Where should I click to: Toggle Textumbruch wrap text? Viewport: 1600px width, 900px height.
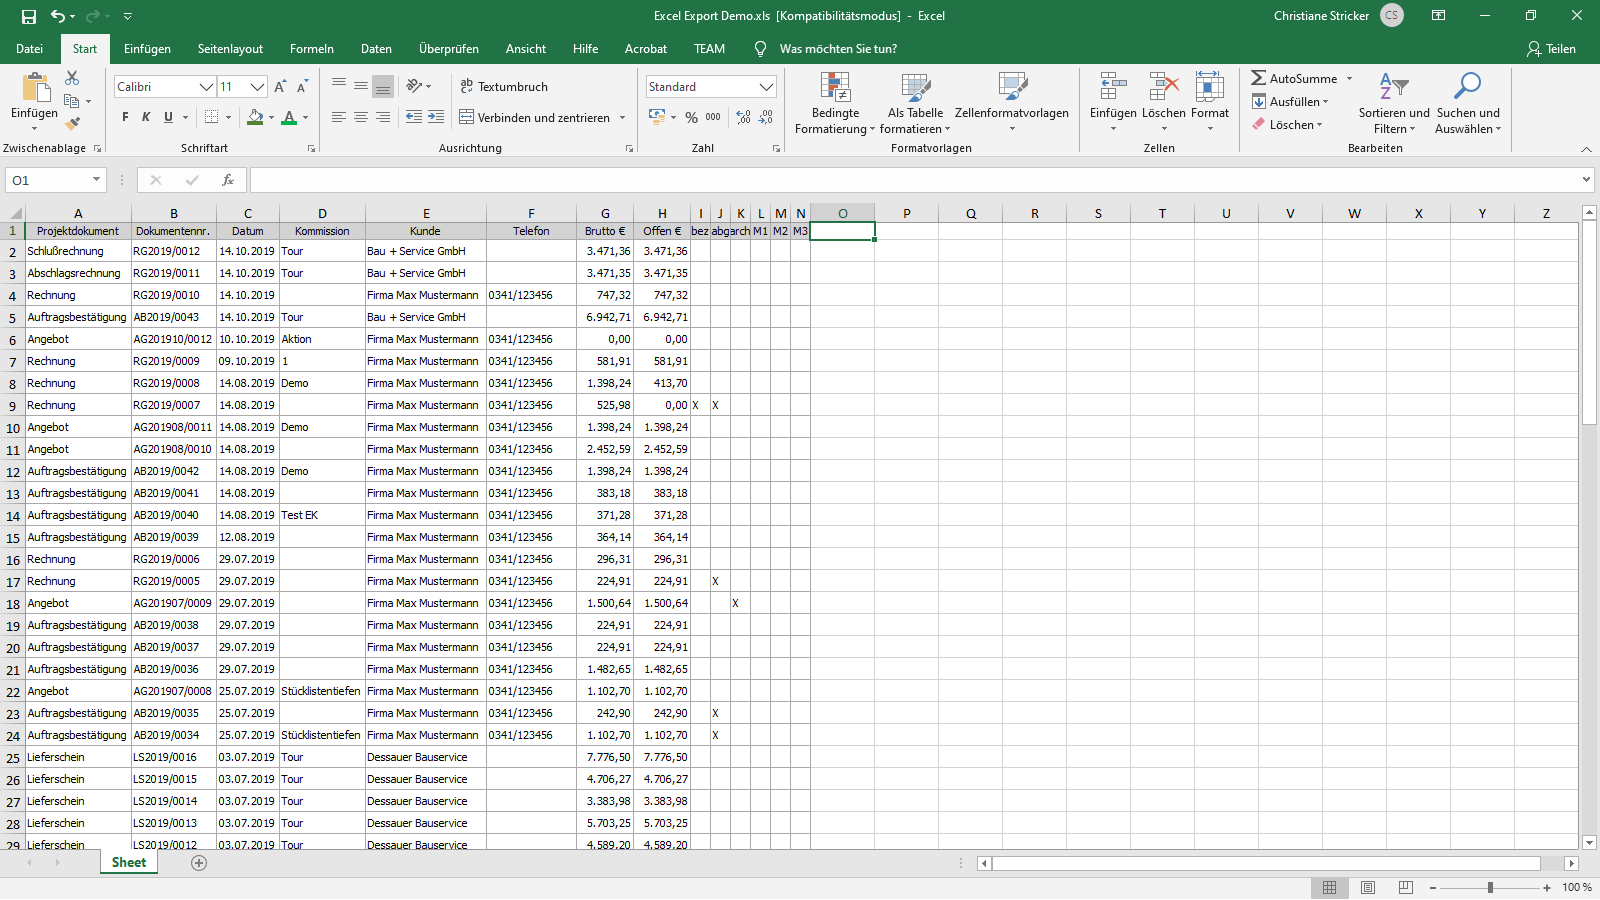point(504,87)
